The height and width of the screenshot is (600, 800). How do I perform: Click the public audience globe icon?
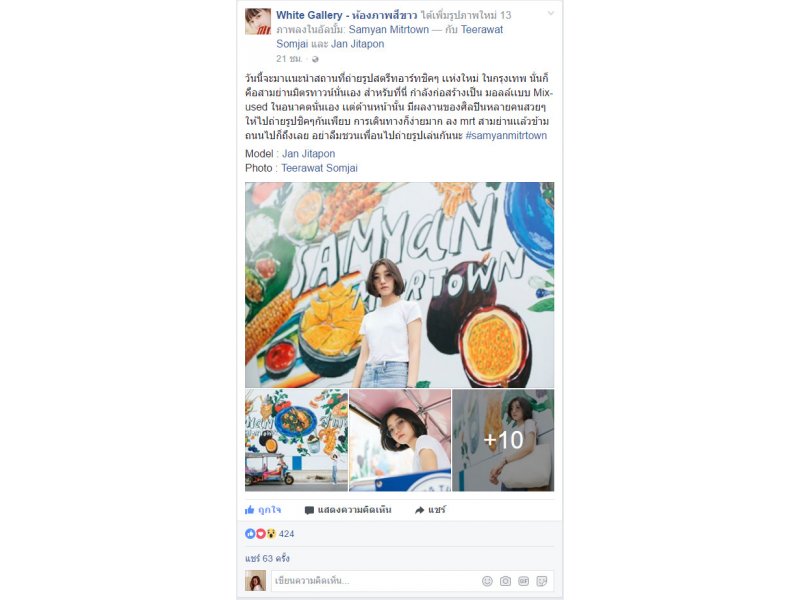tap(315, 59)
